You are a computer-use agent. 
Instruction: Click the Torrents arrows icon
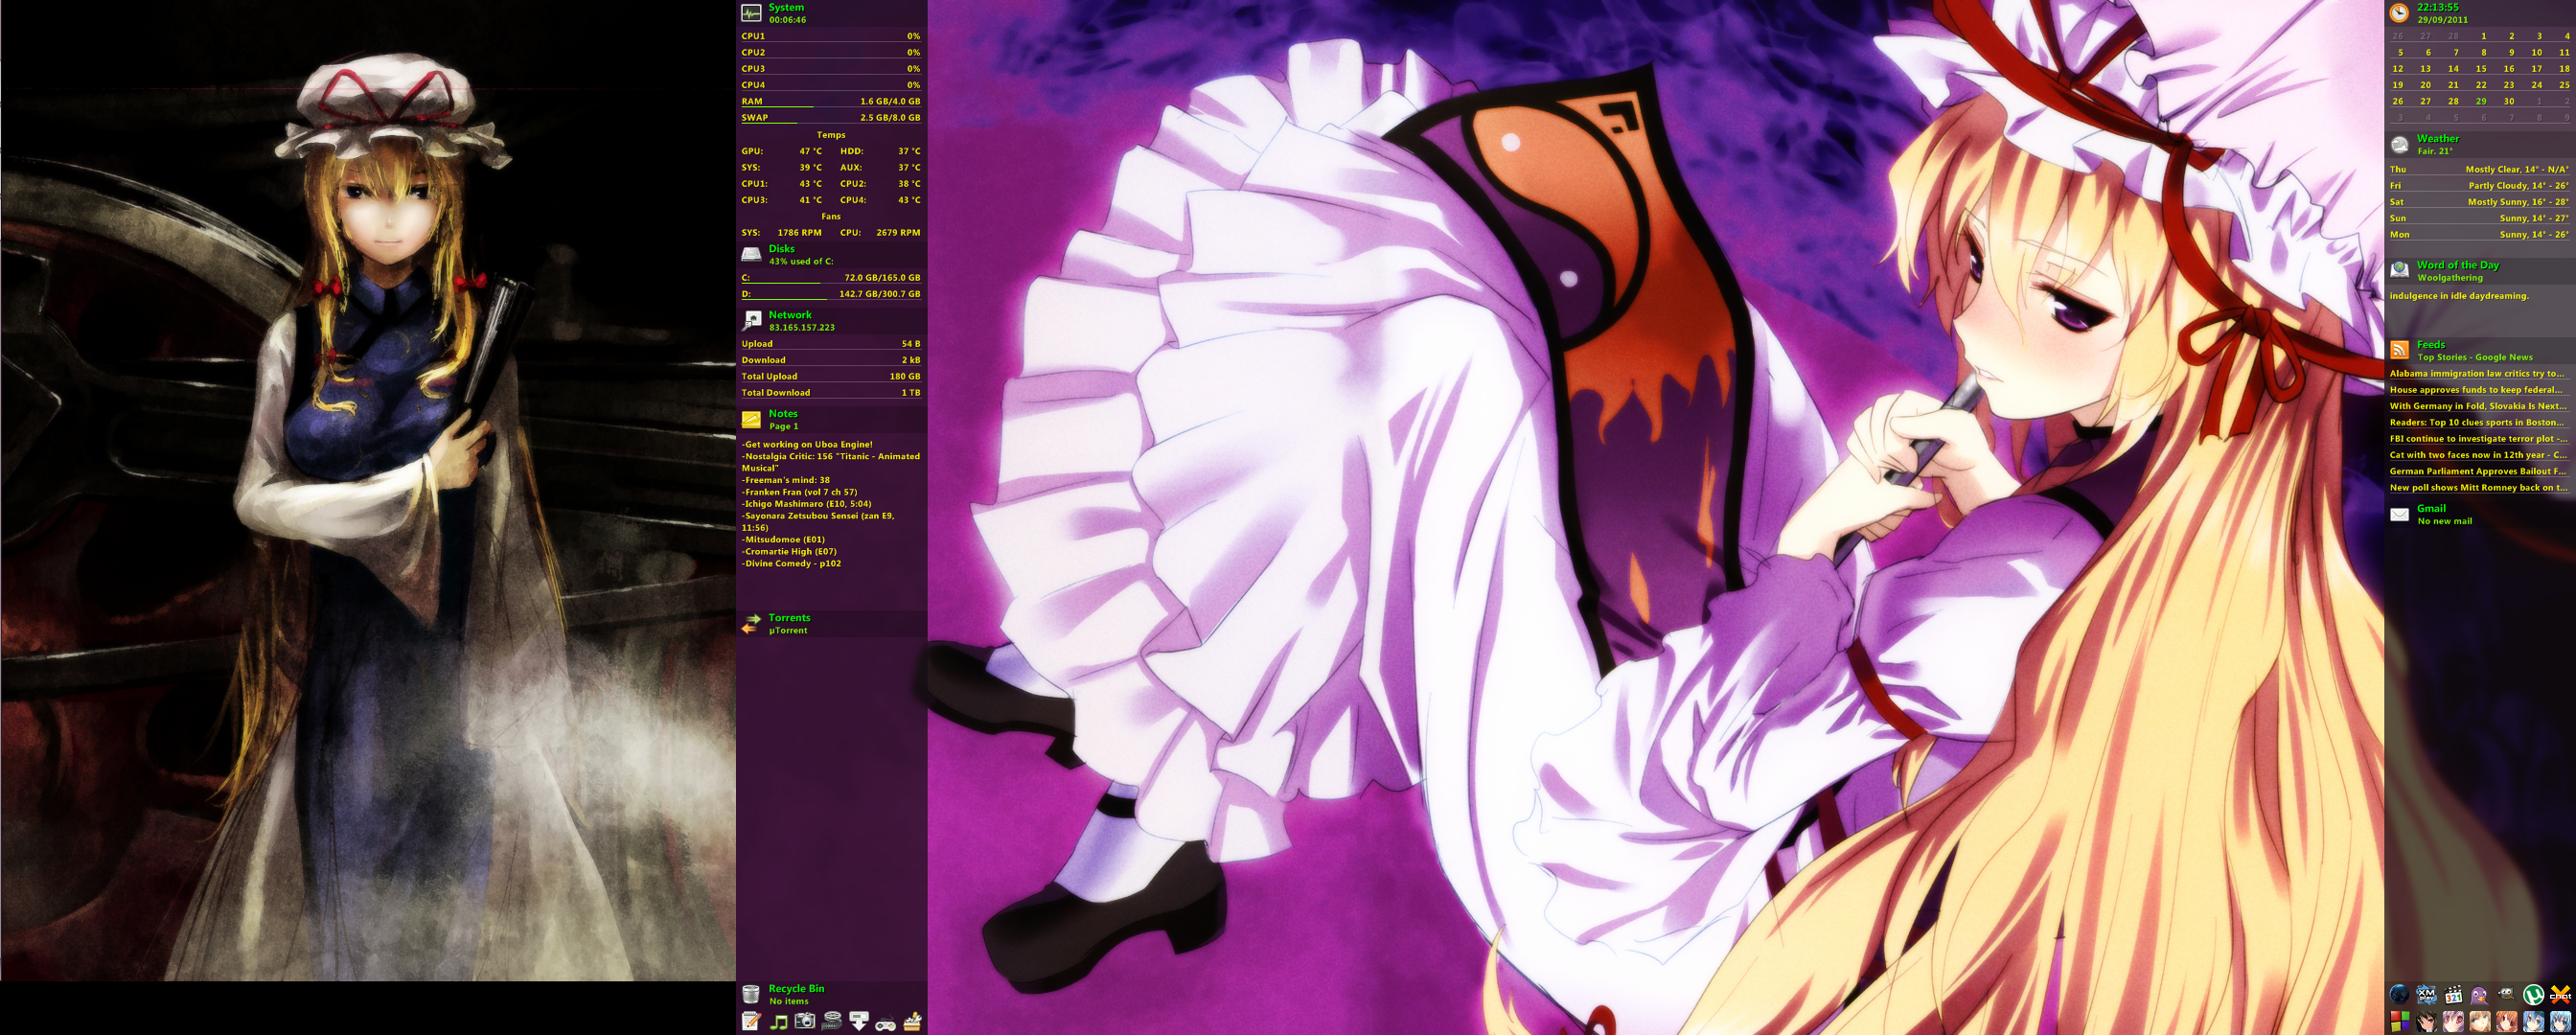tap(751, 624)
